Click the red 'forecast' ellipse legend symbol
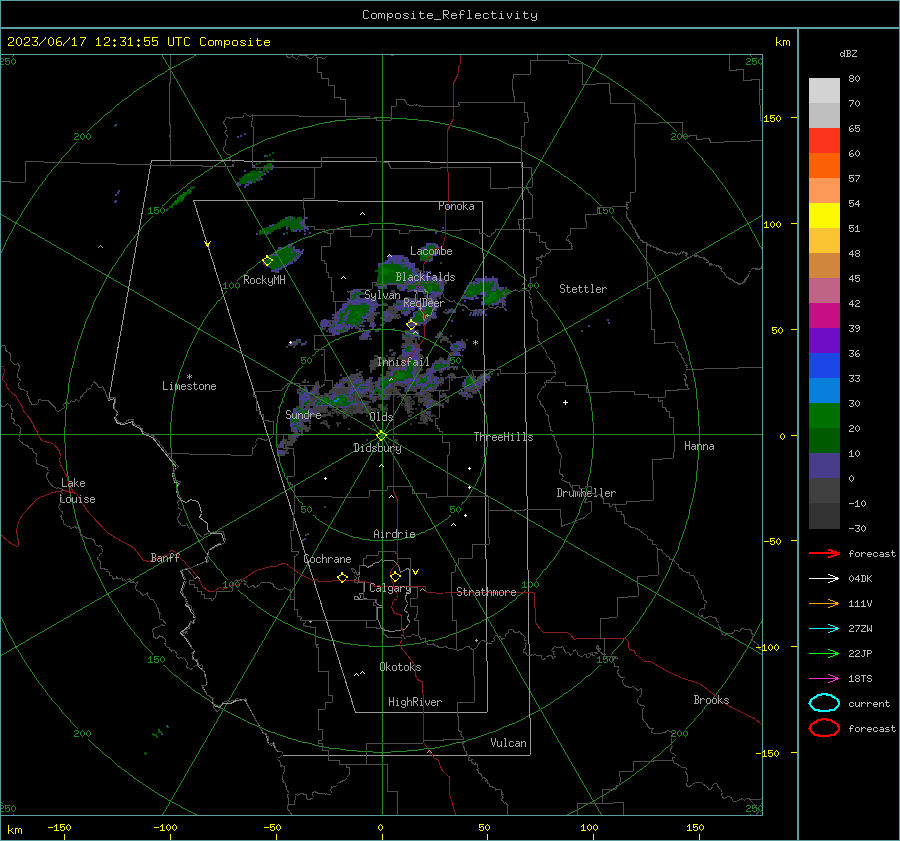 tap(824, 728)
